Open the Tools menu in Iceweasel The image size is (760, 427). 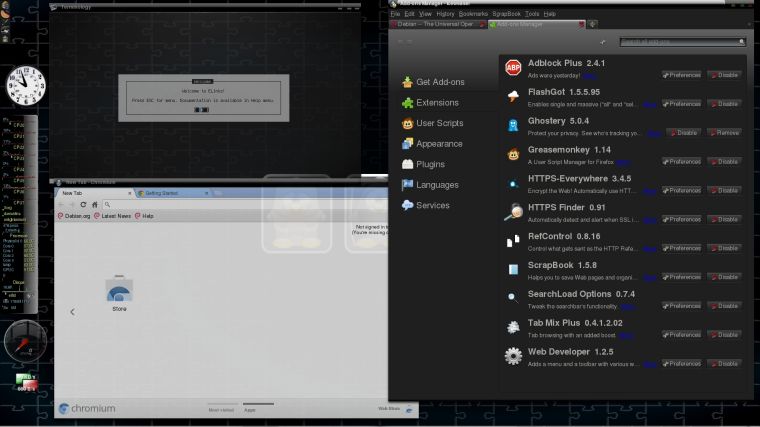532,14
